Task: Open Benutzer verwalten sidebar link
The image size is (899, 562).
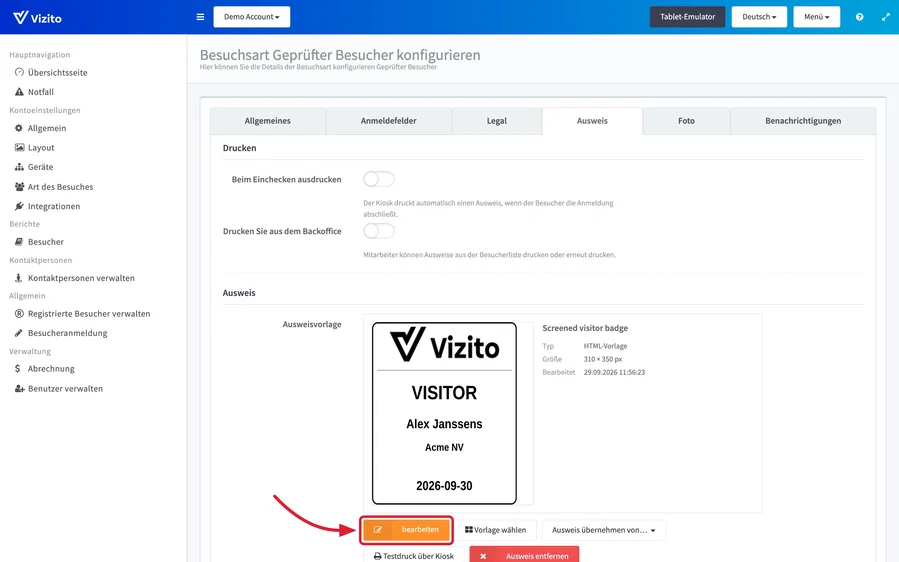Action: point(65,388)
